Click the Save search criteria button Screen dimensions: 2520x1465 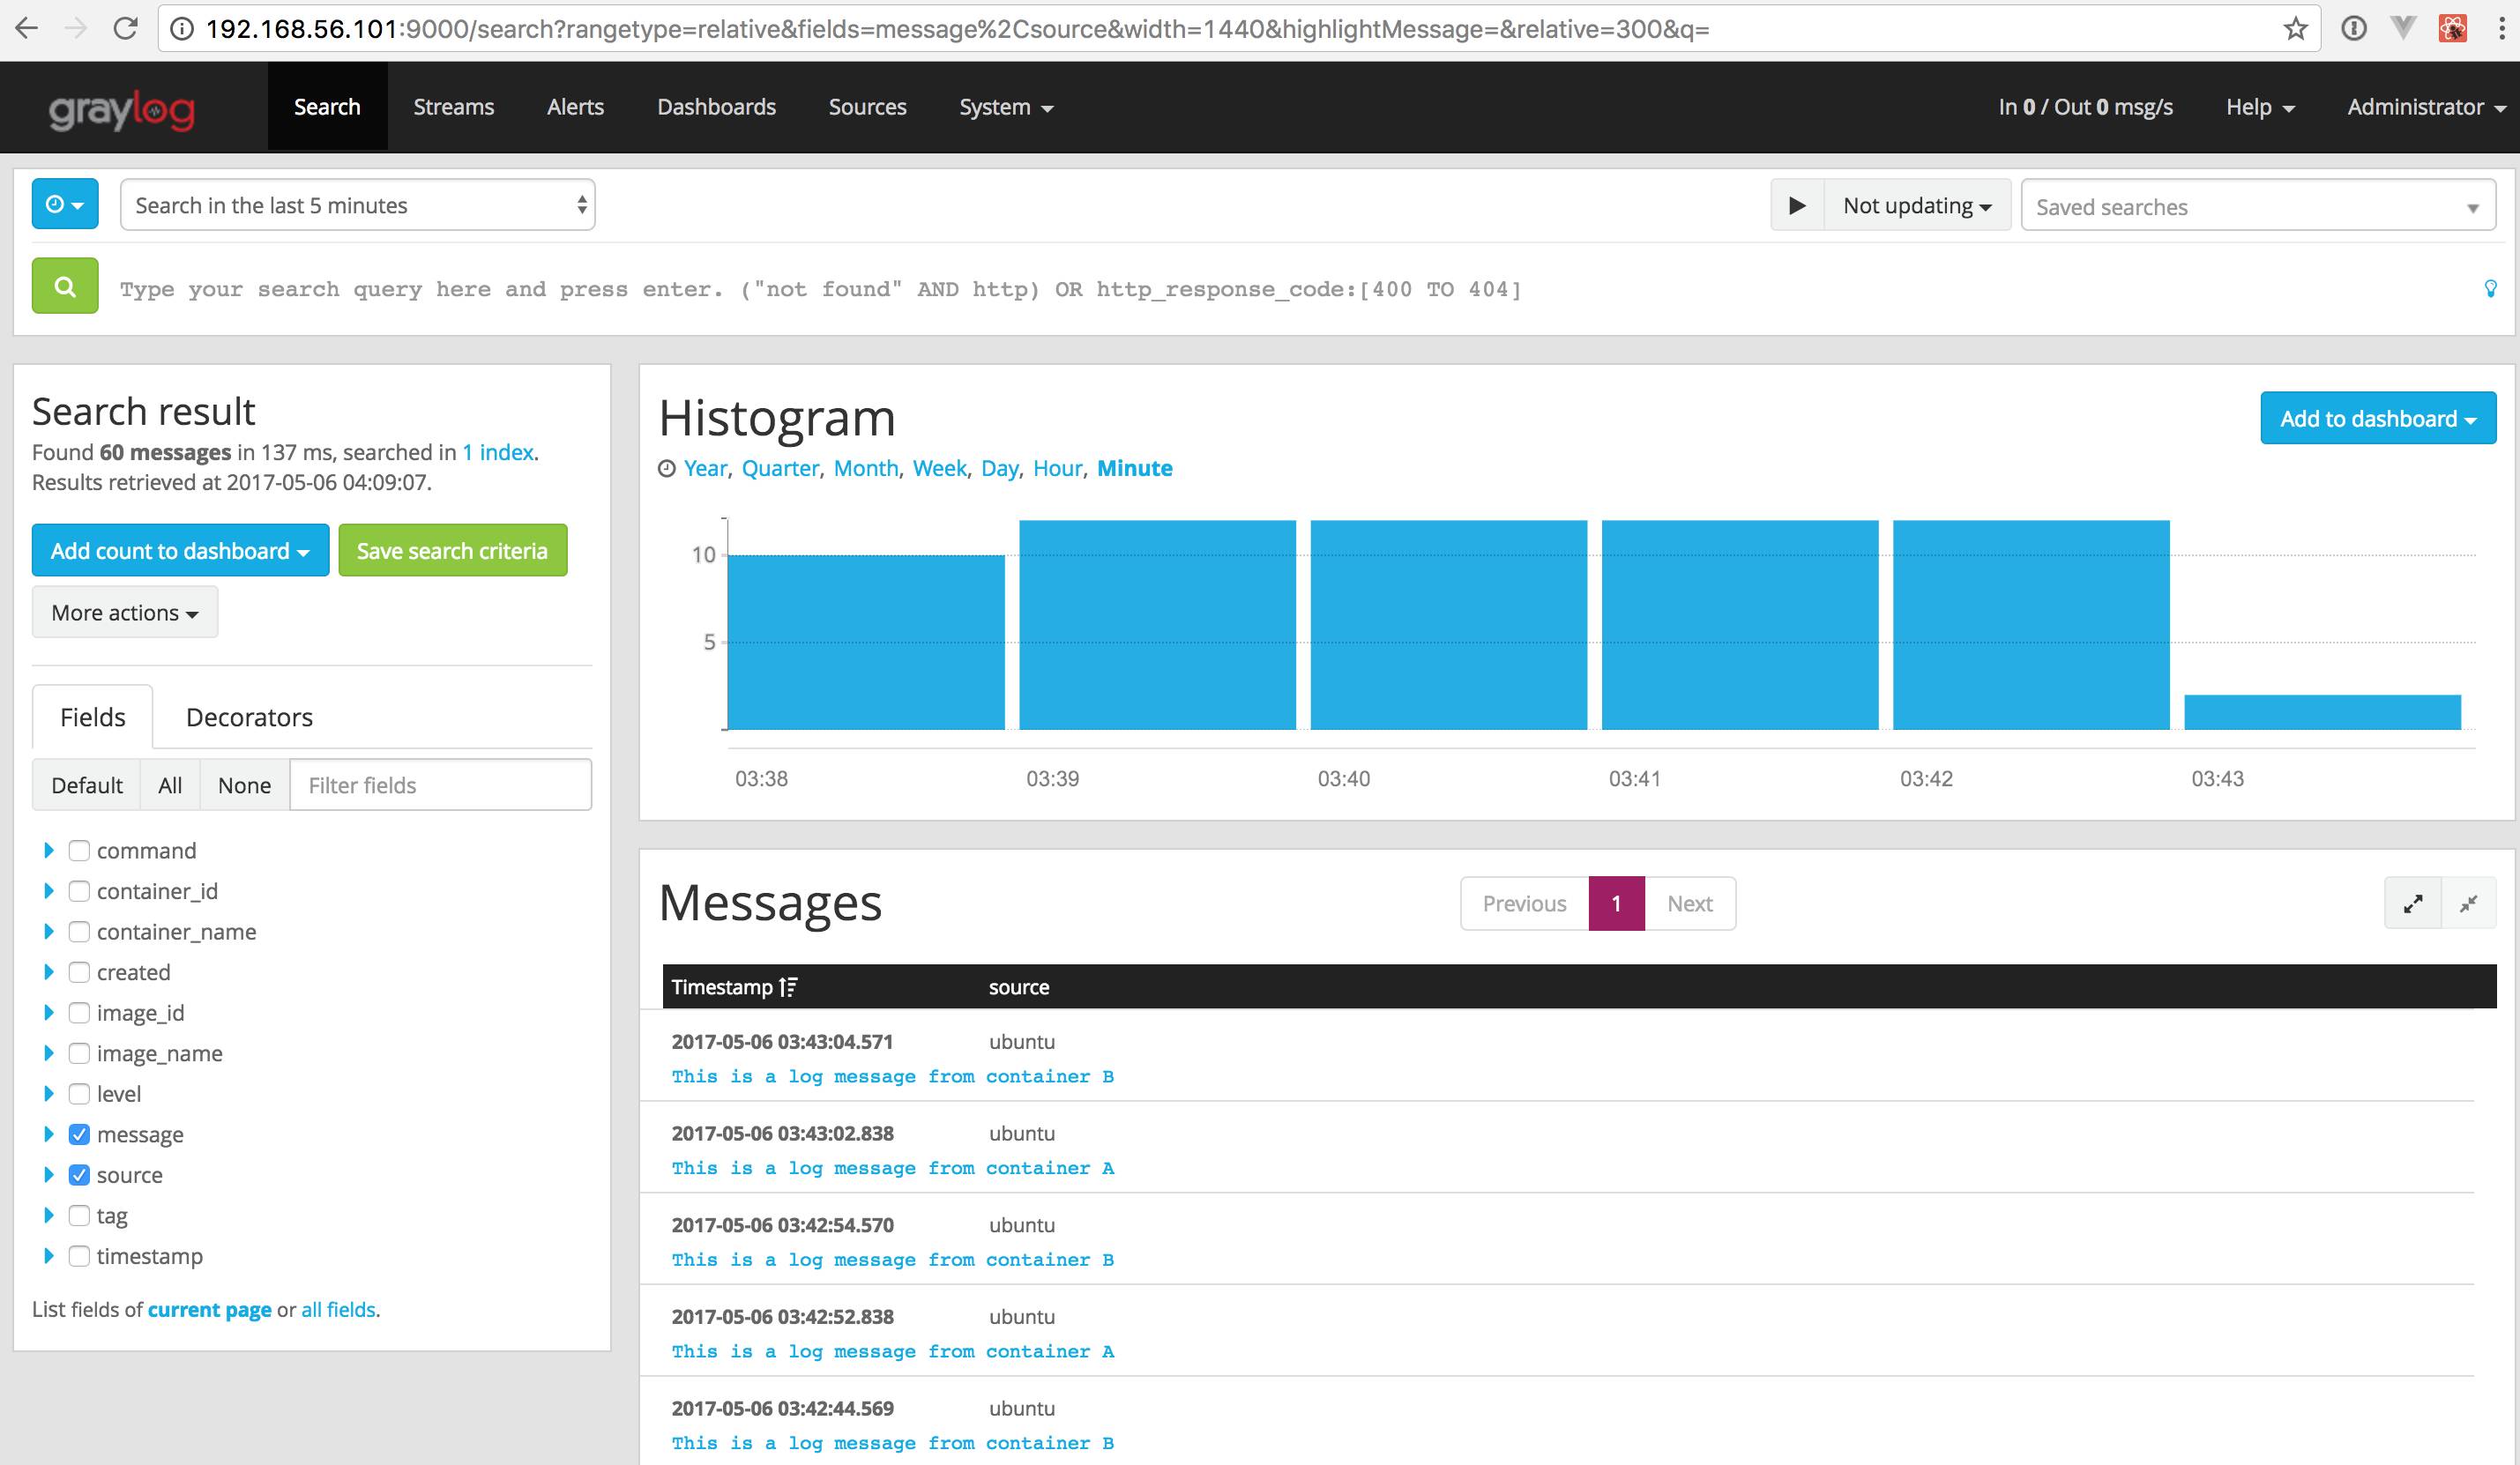(x=452, y=550)
